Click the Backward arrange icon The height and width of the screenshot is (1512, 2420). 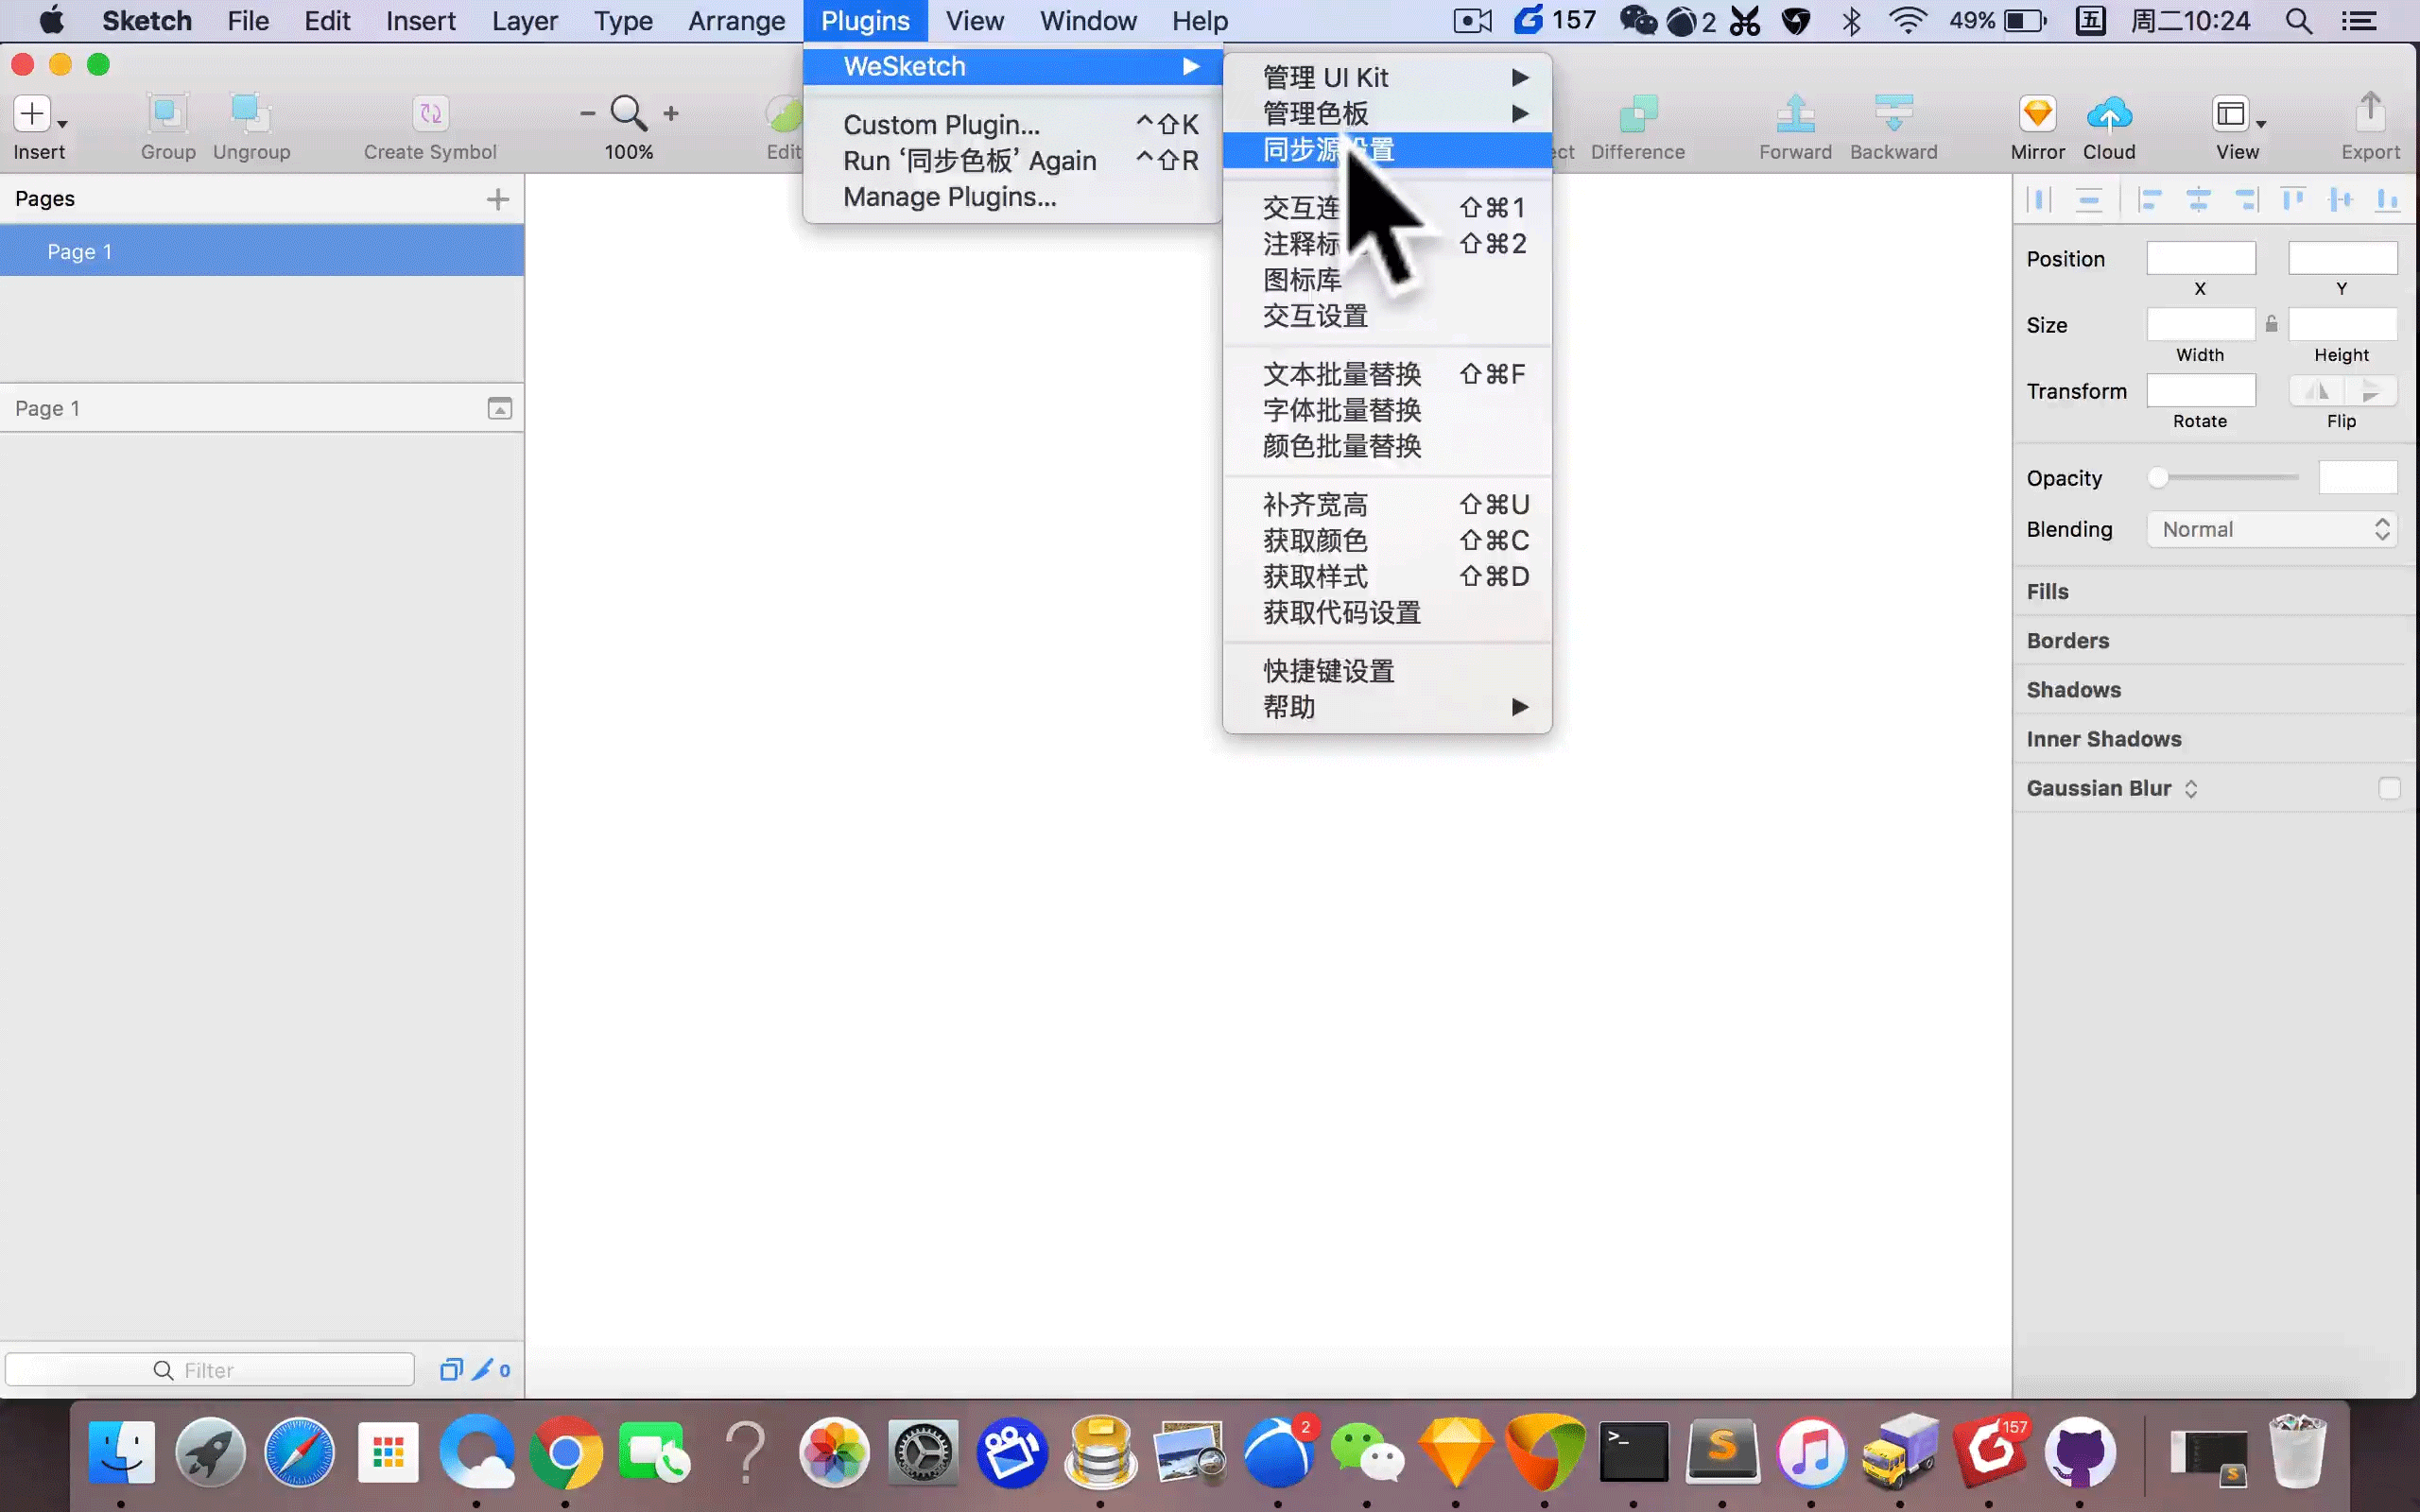click(x=1893, y=115)
